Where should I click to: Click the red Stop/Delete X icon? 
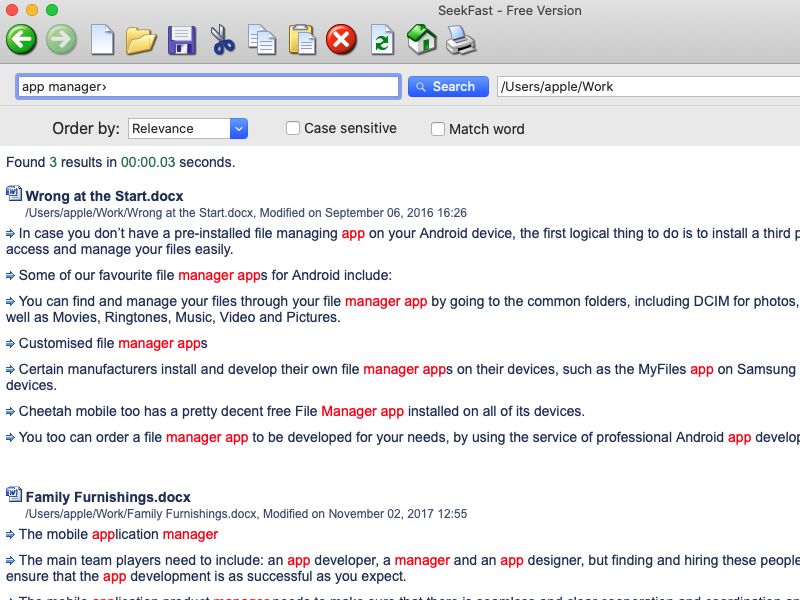coord(341,39)
